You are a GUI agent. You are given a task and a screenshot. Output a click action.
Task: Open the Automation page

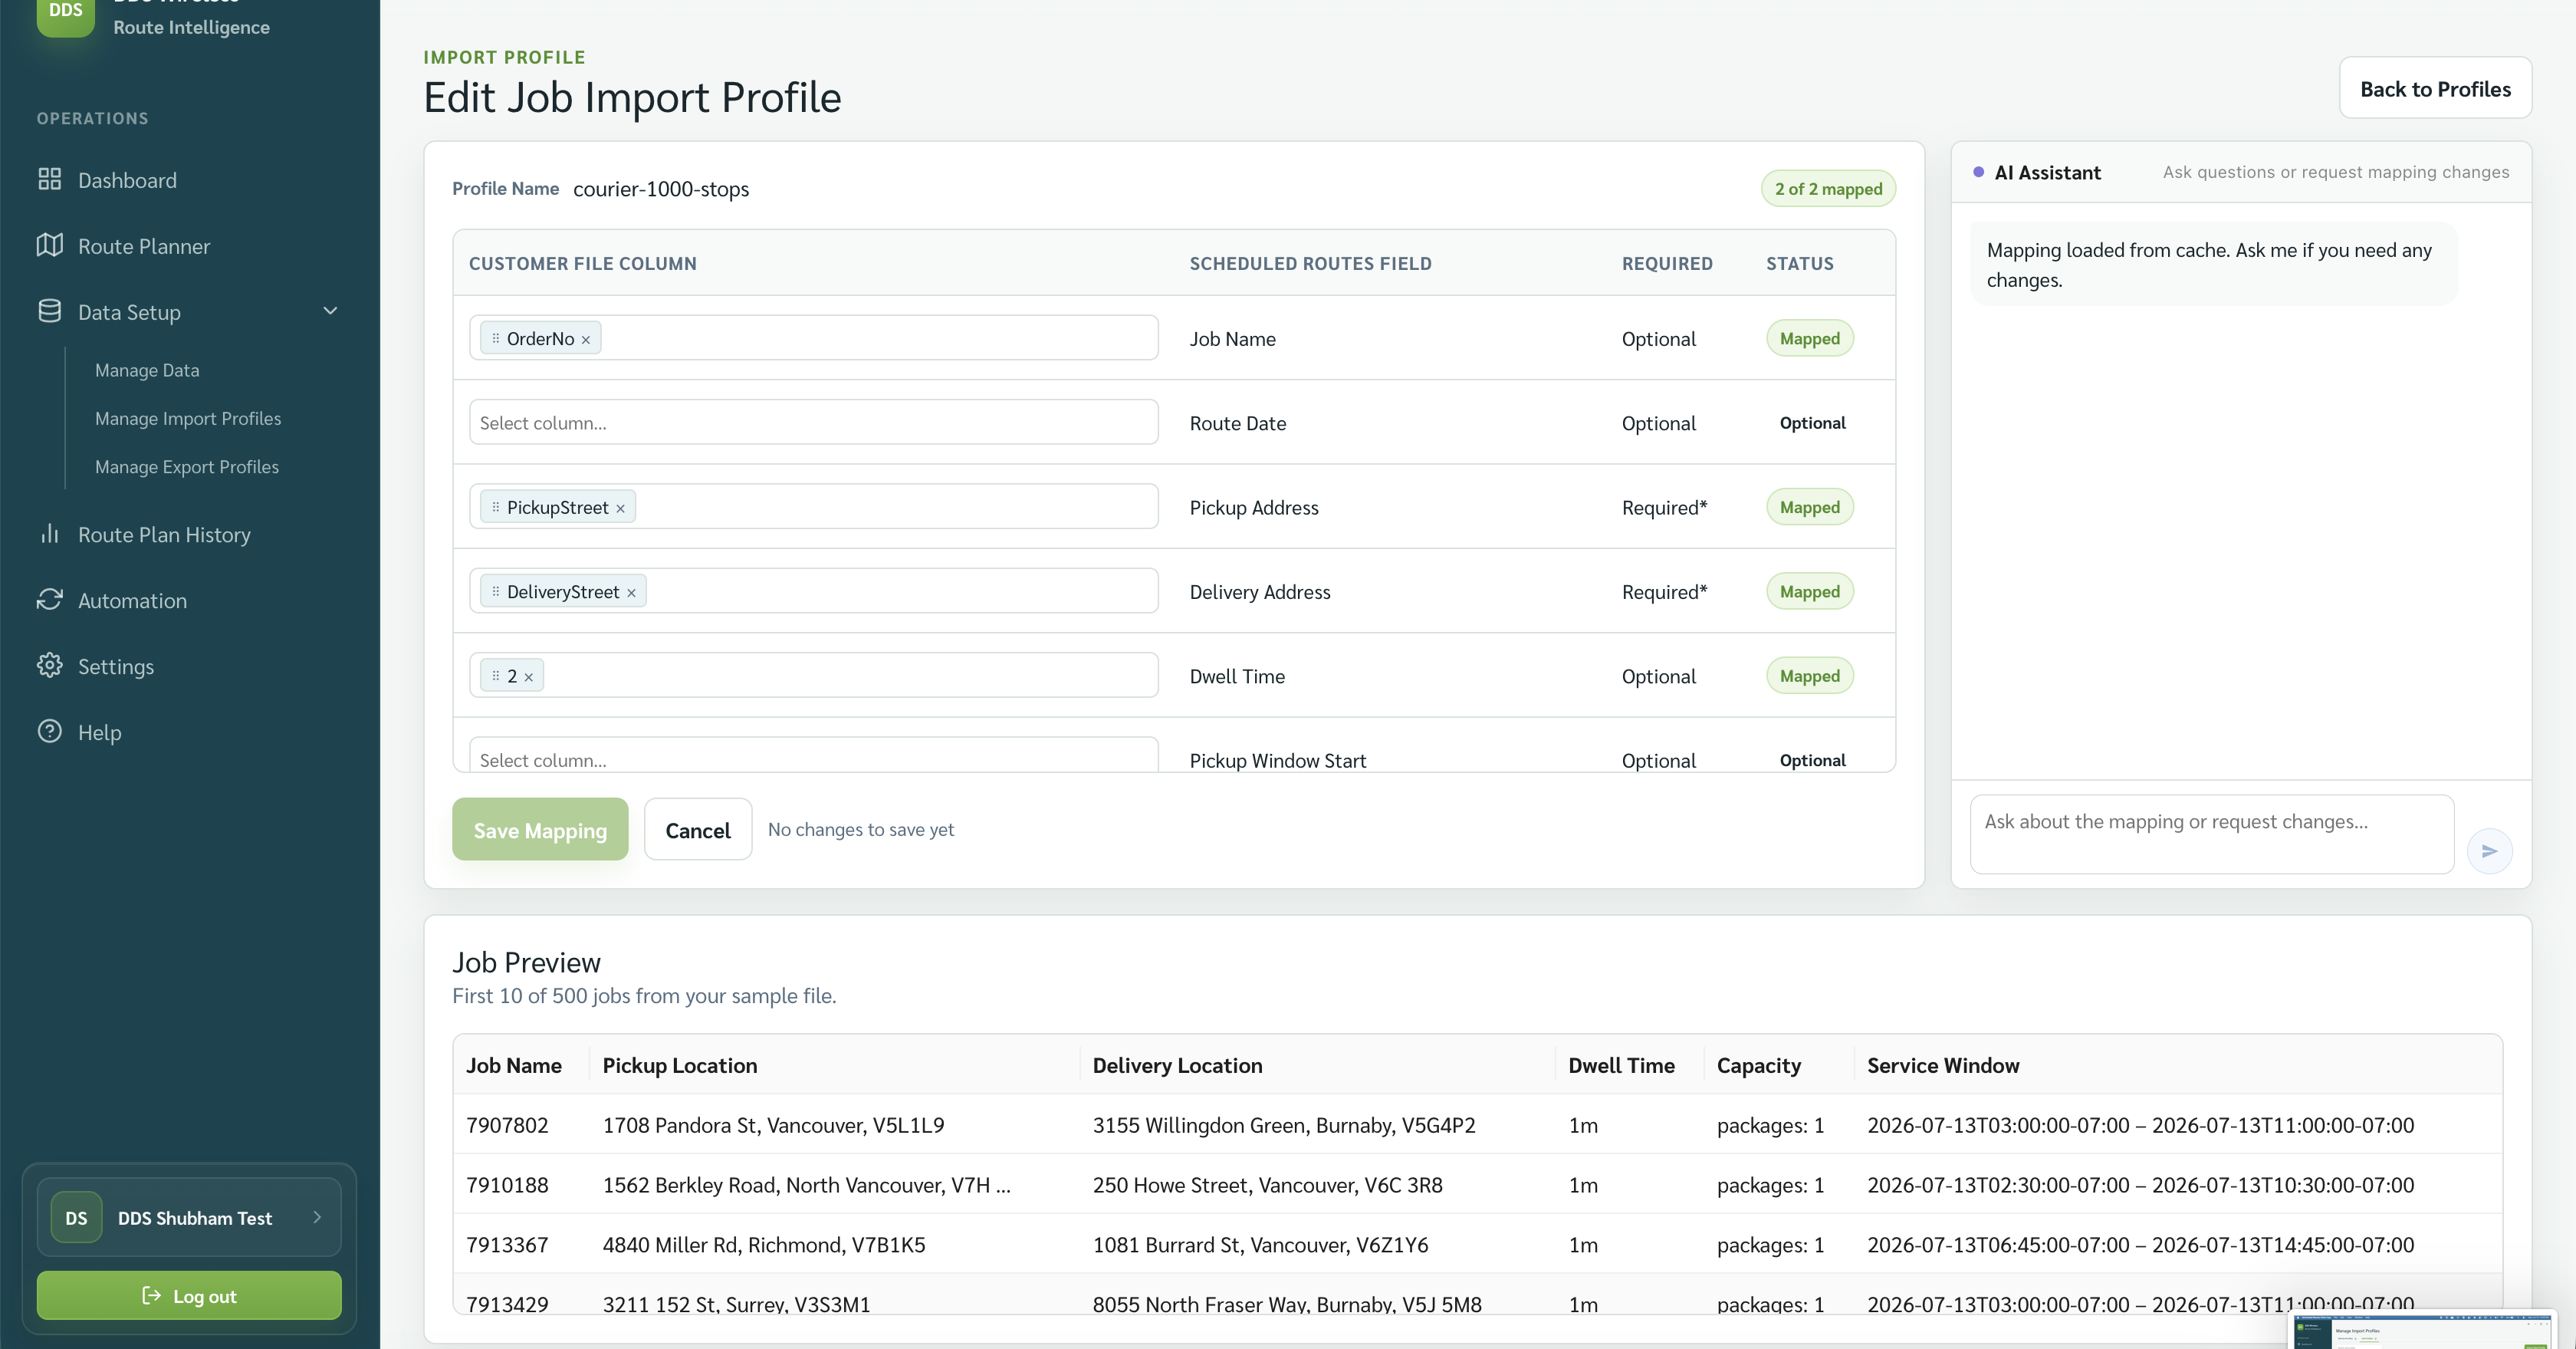point(132,601)
